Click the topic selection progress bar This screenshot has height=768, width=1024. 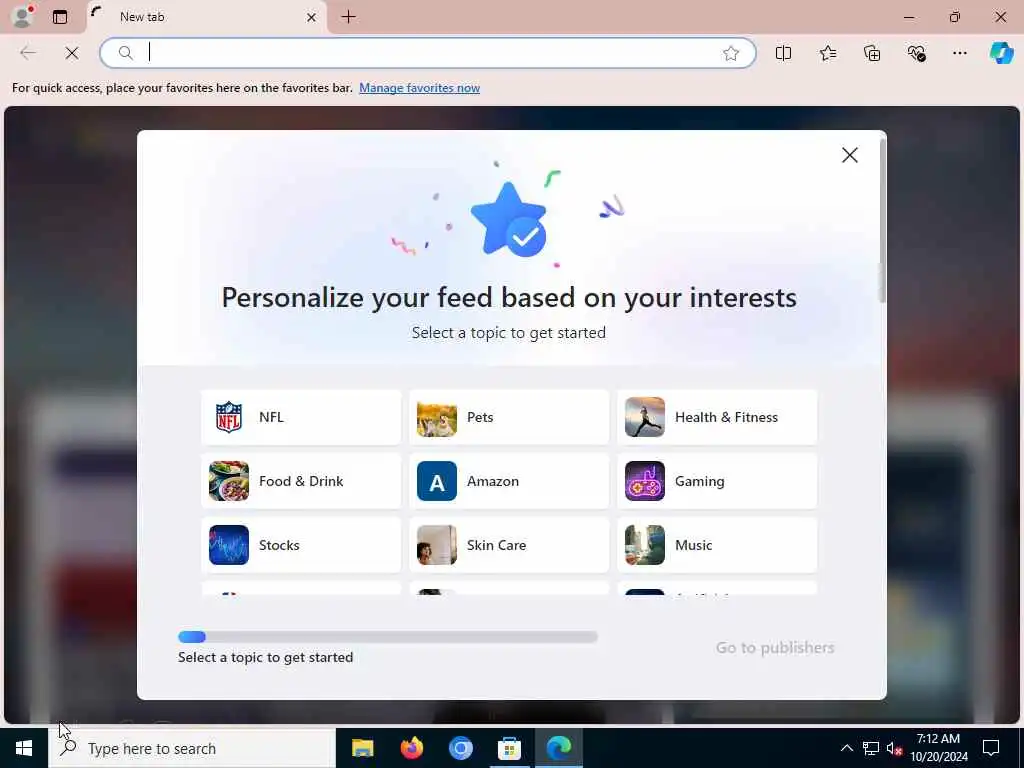[x=388, y=637]
